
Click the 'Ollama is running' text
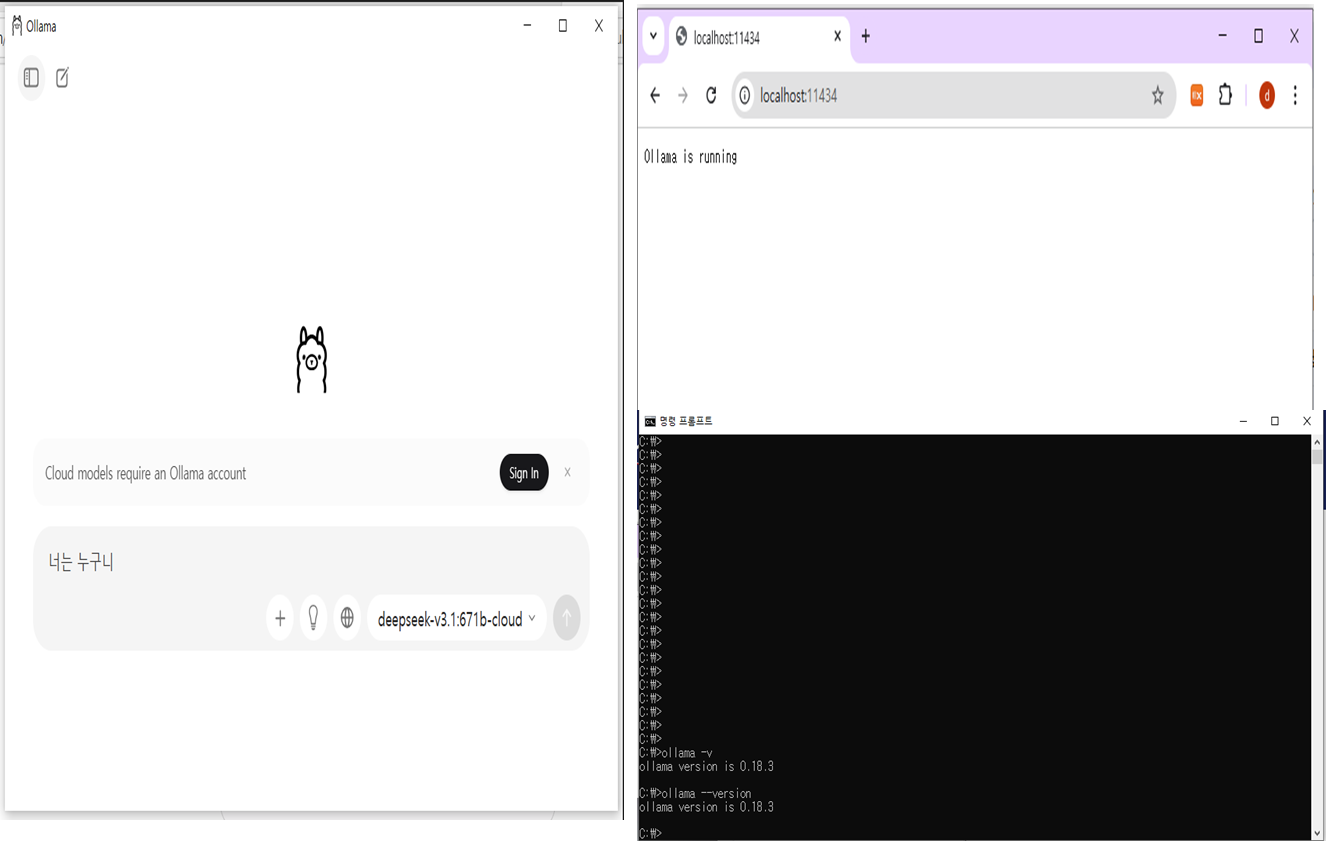click(x=690, y=157)
